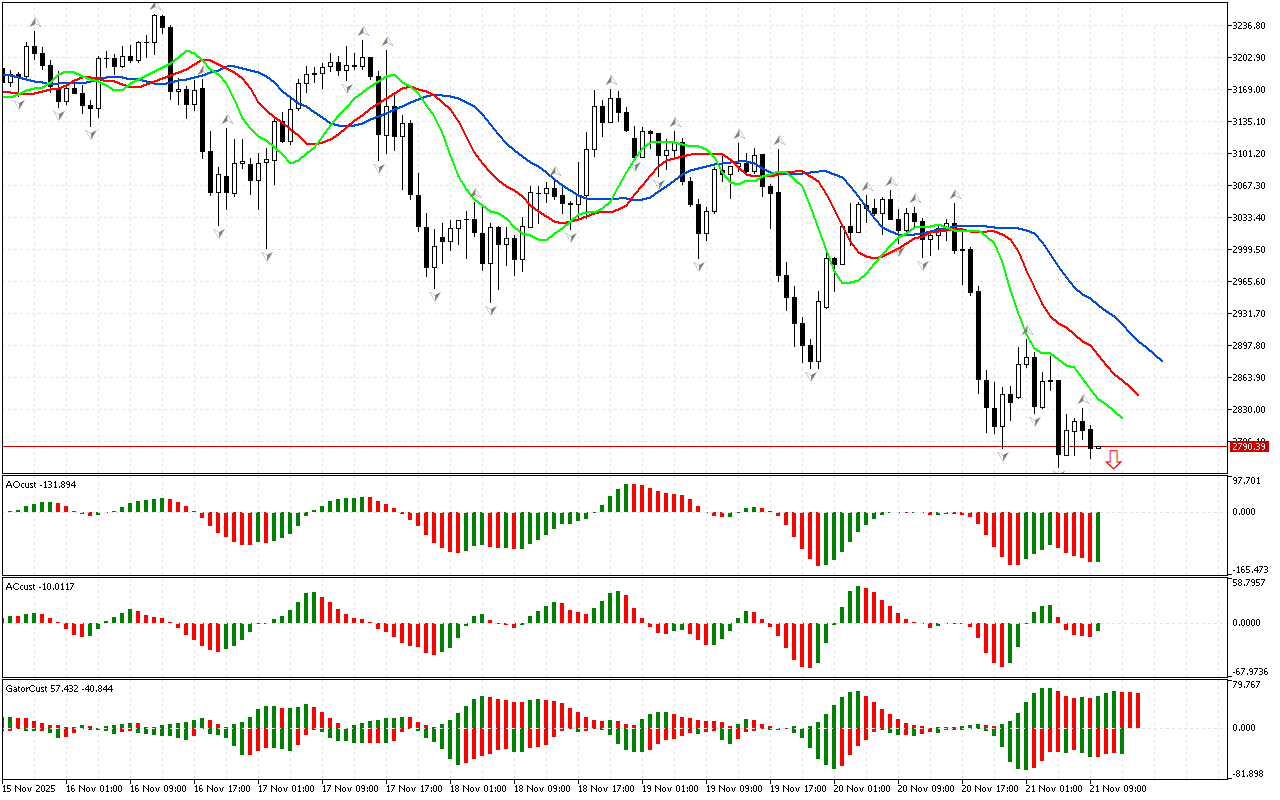1280x800 pixels.
Task: Click the green Alligator lips line's right end
Action: coord(1121,417)
